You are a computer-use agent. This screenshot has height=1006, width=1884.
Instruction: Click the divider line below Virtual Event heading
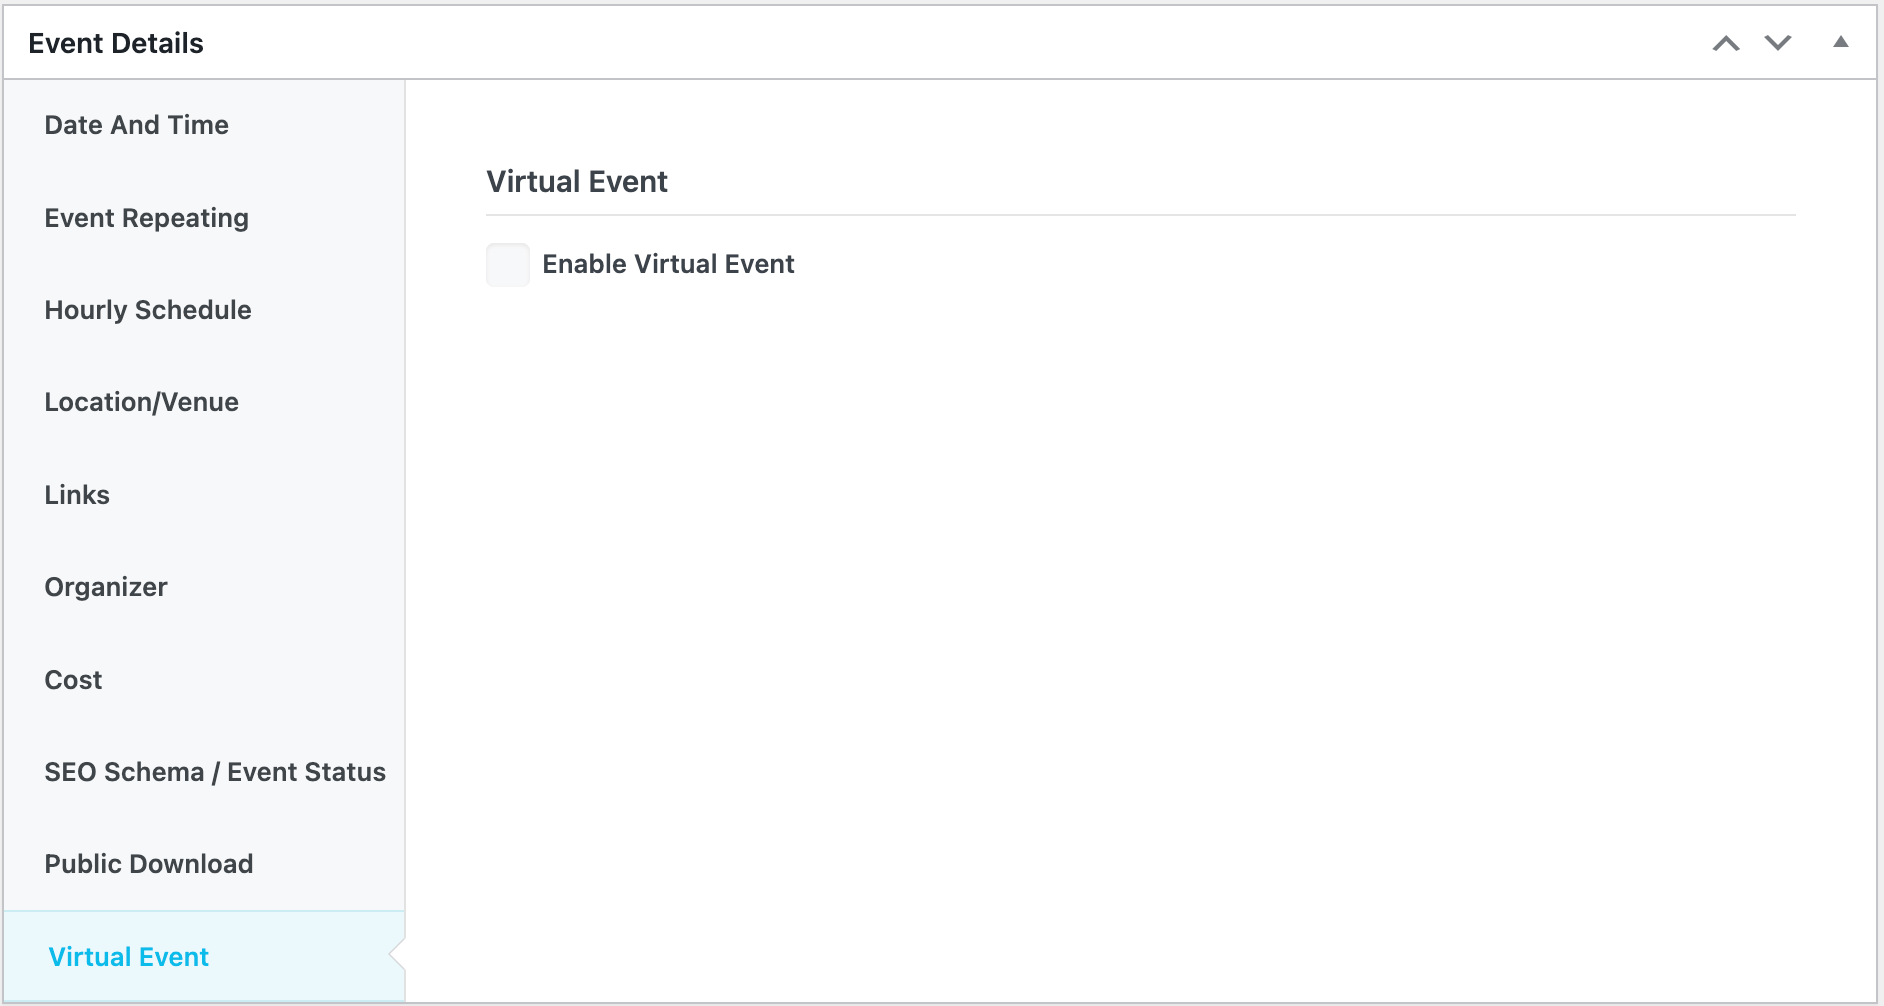(x=1140, y=215)
